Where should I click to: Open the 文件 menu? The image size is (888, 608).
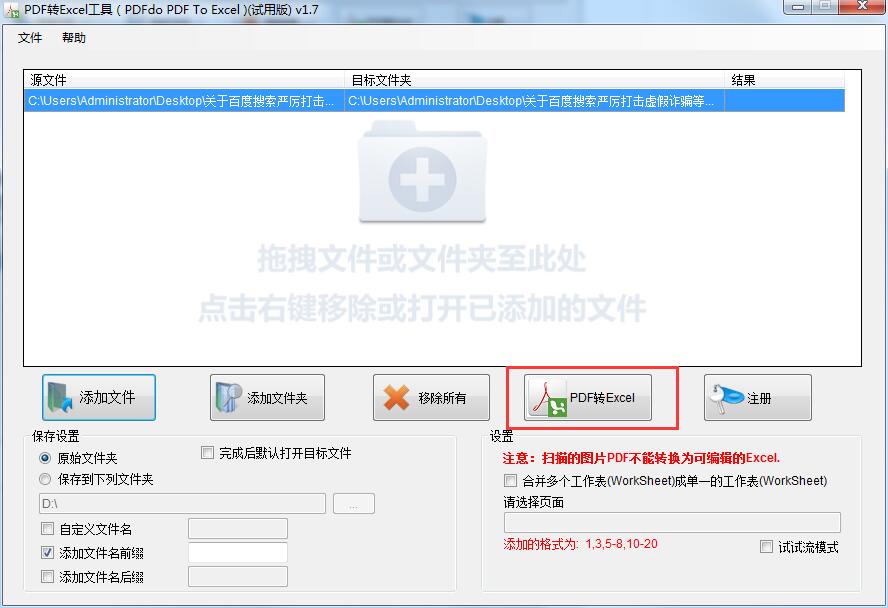point(29,38)
